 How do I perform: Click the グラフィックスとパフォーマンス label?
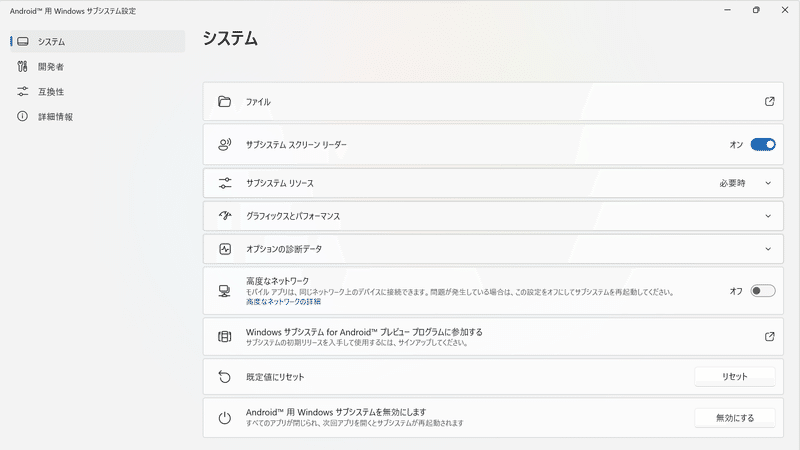[x=293, y=216]
